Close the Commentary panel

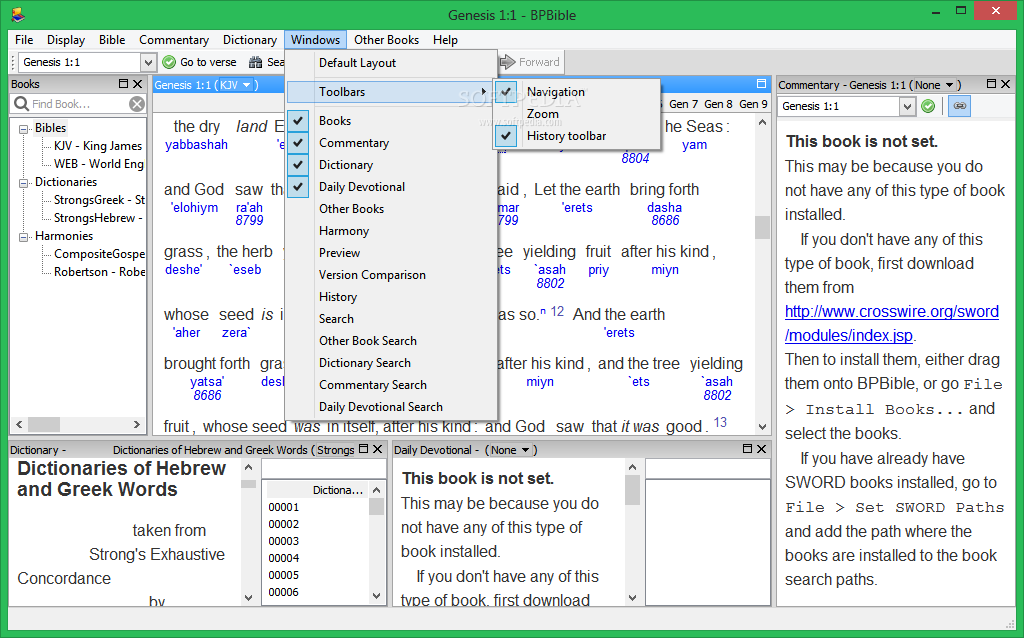pyautogui.click(x=1006, y=84)
